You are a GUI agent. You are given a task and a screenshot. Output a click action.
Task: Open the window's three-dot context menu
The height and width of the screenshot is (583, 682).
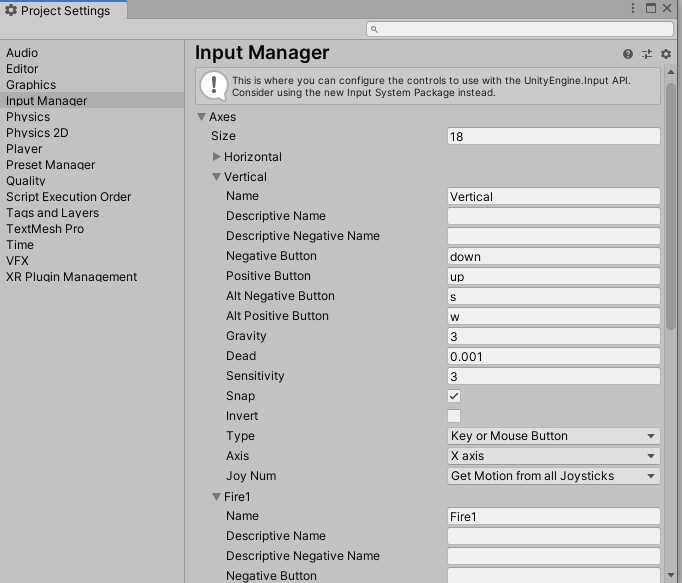coord(633,8)
